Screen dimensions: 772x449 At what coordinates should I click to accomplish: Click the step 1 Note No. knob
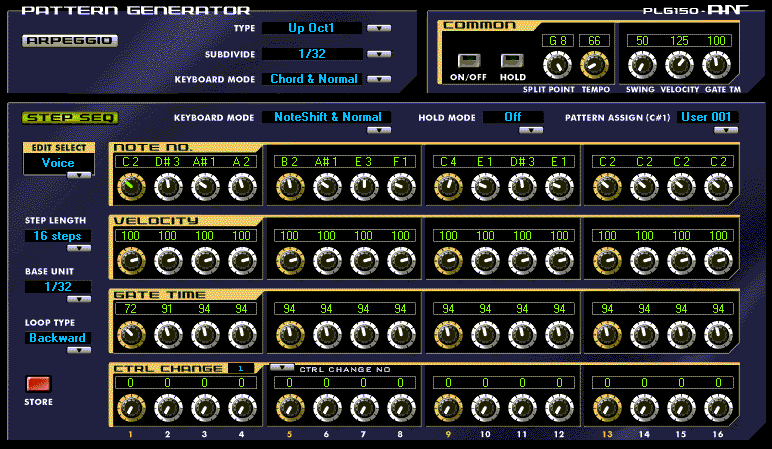pos(131,187)
